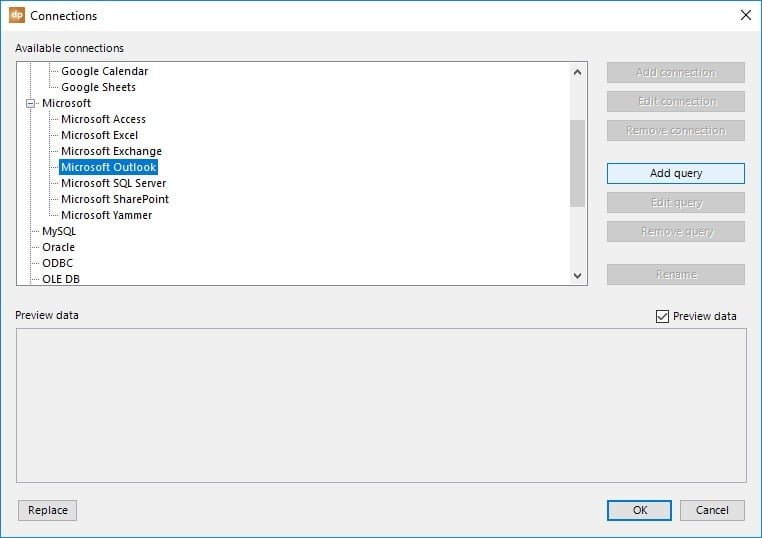Image resolution: width=762 pixels, height=538 pixels.
Task: Select Oracle in connections list
Action: point(58,247)
